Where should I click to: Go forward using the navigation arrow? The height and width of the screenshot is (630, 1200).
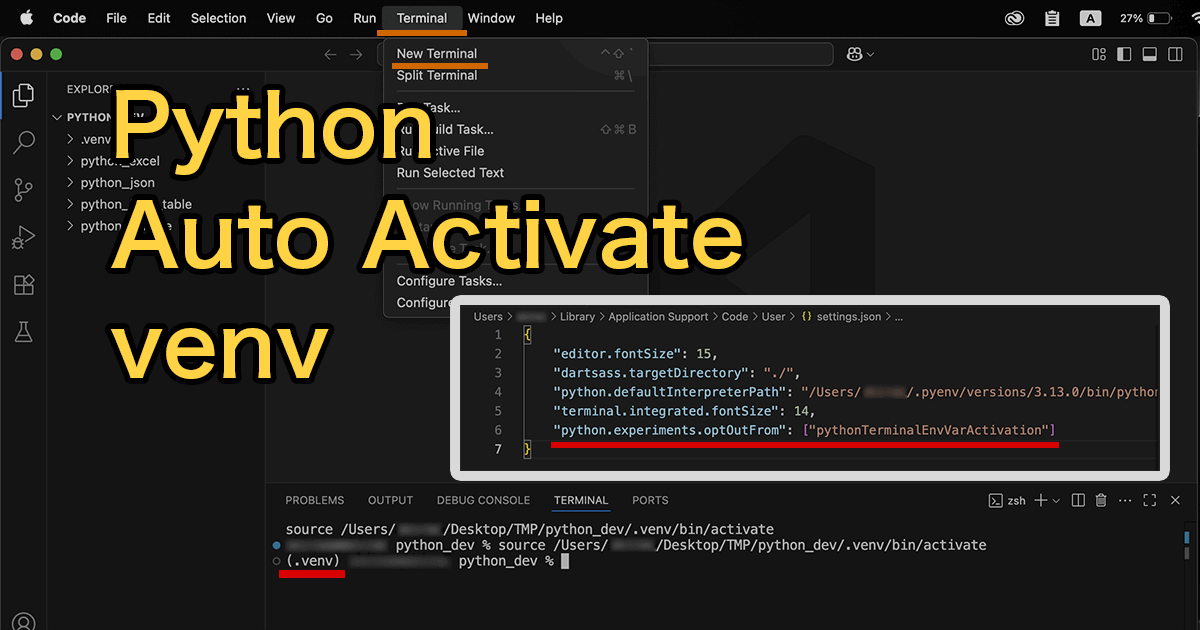point(356,54)
